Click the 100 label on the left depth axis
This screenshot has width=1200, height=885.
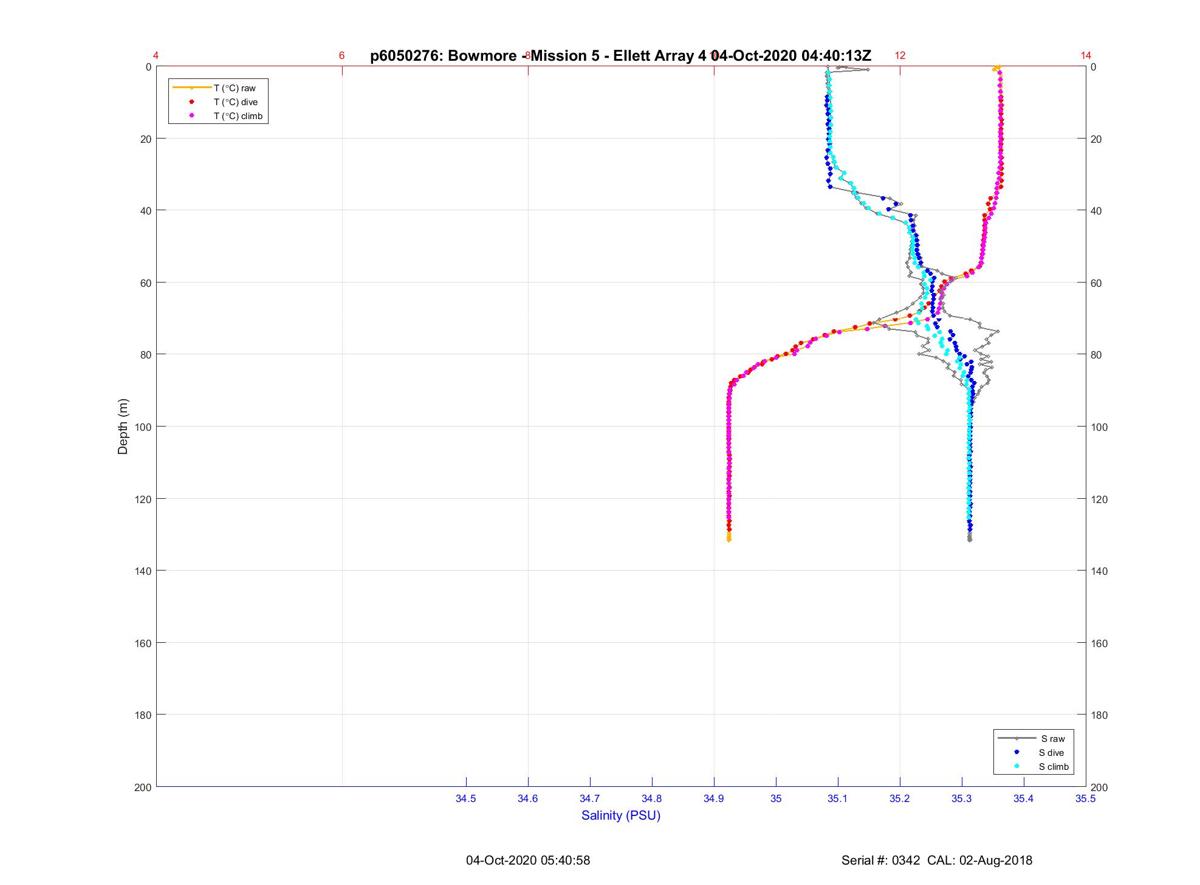click(142, 427)
